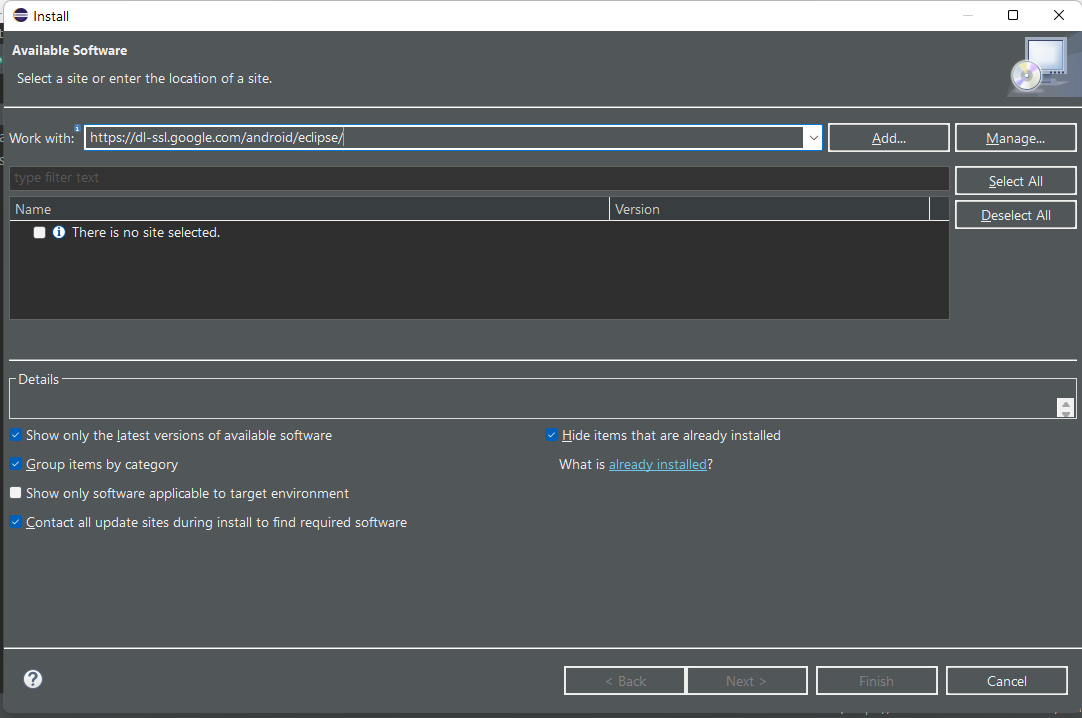1082x718 pixels.
Task: Close the Install window
Action: 1059,15
